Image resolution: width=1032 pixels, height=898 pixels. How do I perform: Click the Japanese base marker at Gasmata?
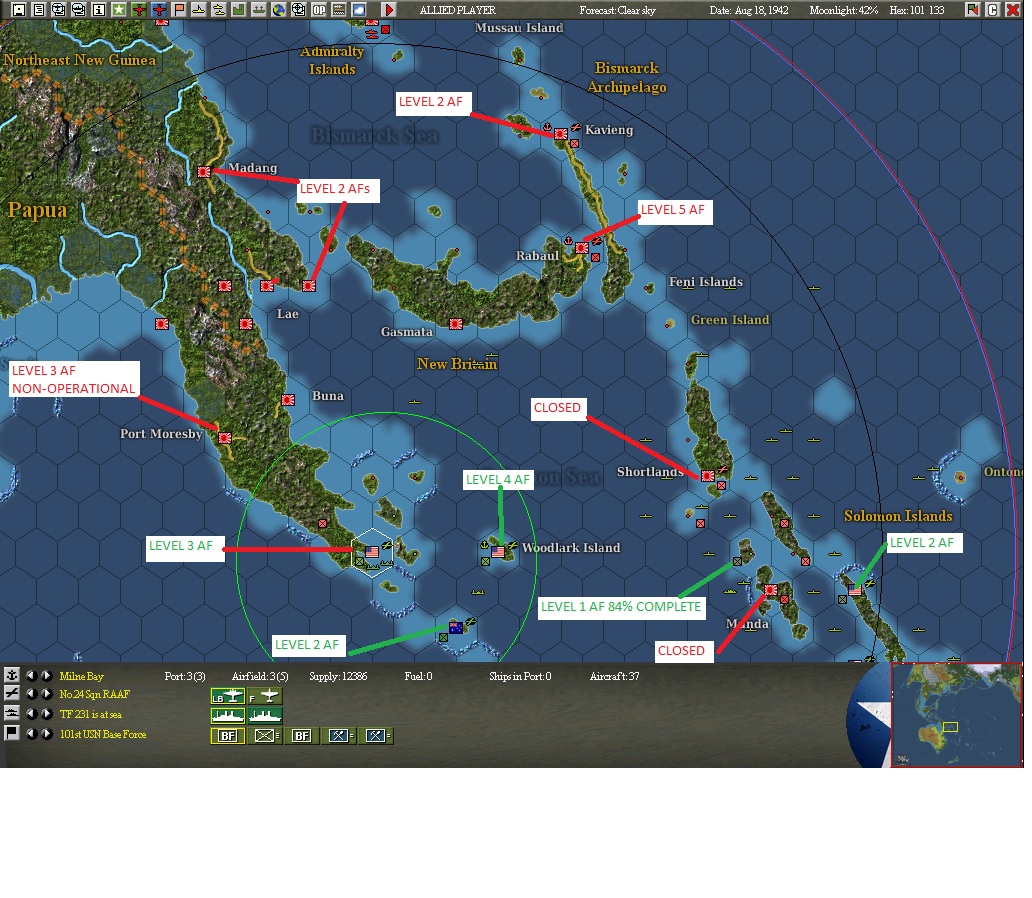click(x=455, y=324)
